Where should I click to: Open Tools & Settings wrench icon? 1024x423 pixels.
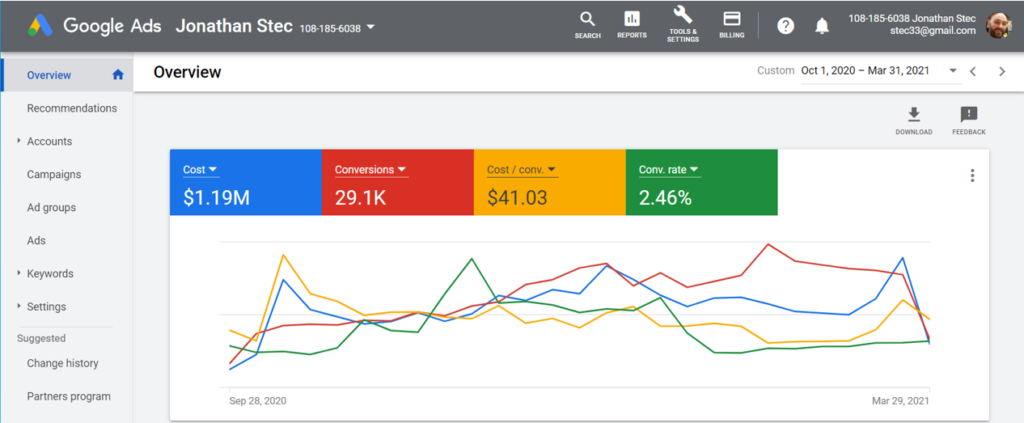coord(683,17)
